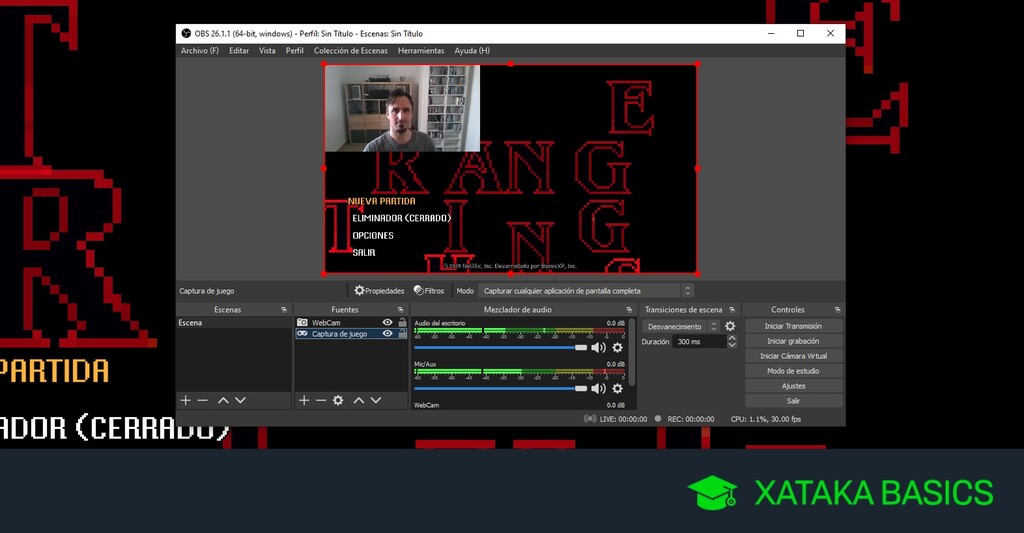The image size is (1024, 533).
Task: Mute the Mic/Aux speaker icon
Action: (598, 389)
